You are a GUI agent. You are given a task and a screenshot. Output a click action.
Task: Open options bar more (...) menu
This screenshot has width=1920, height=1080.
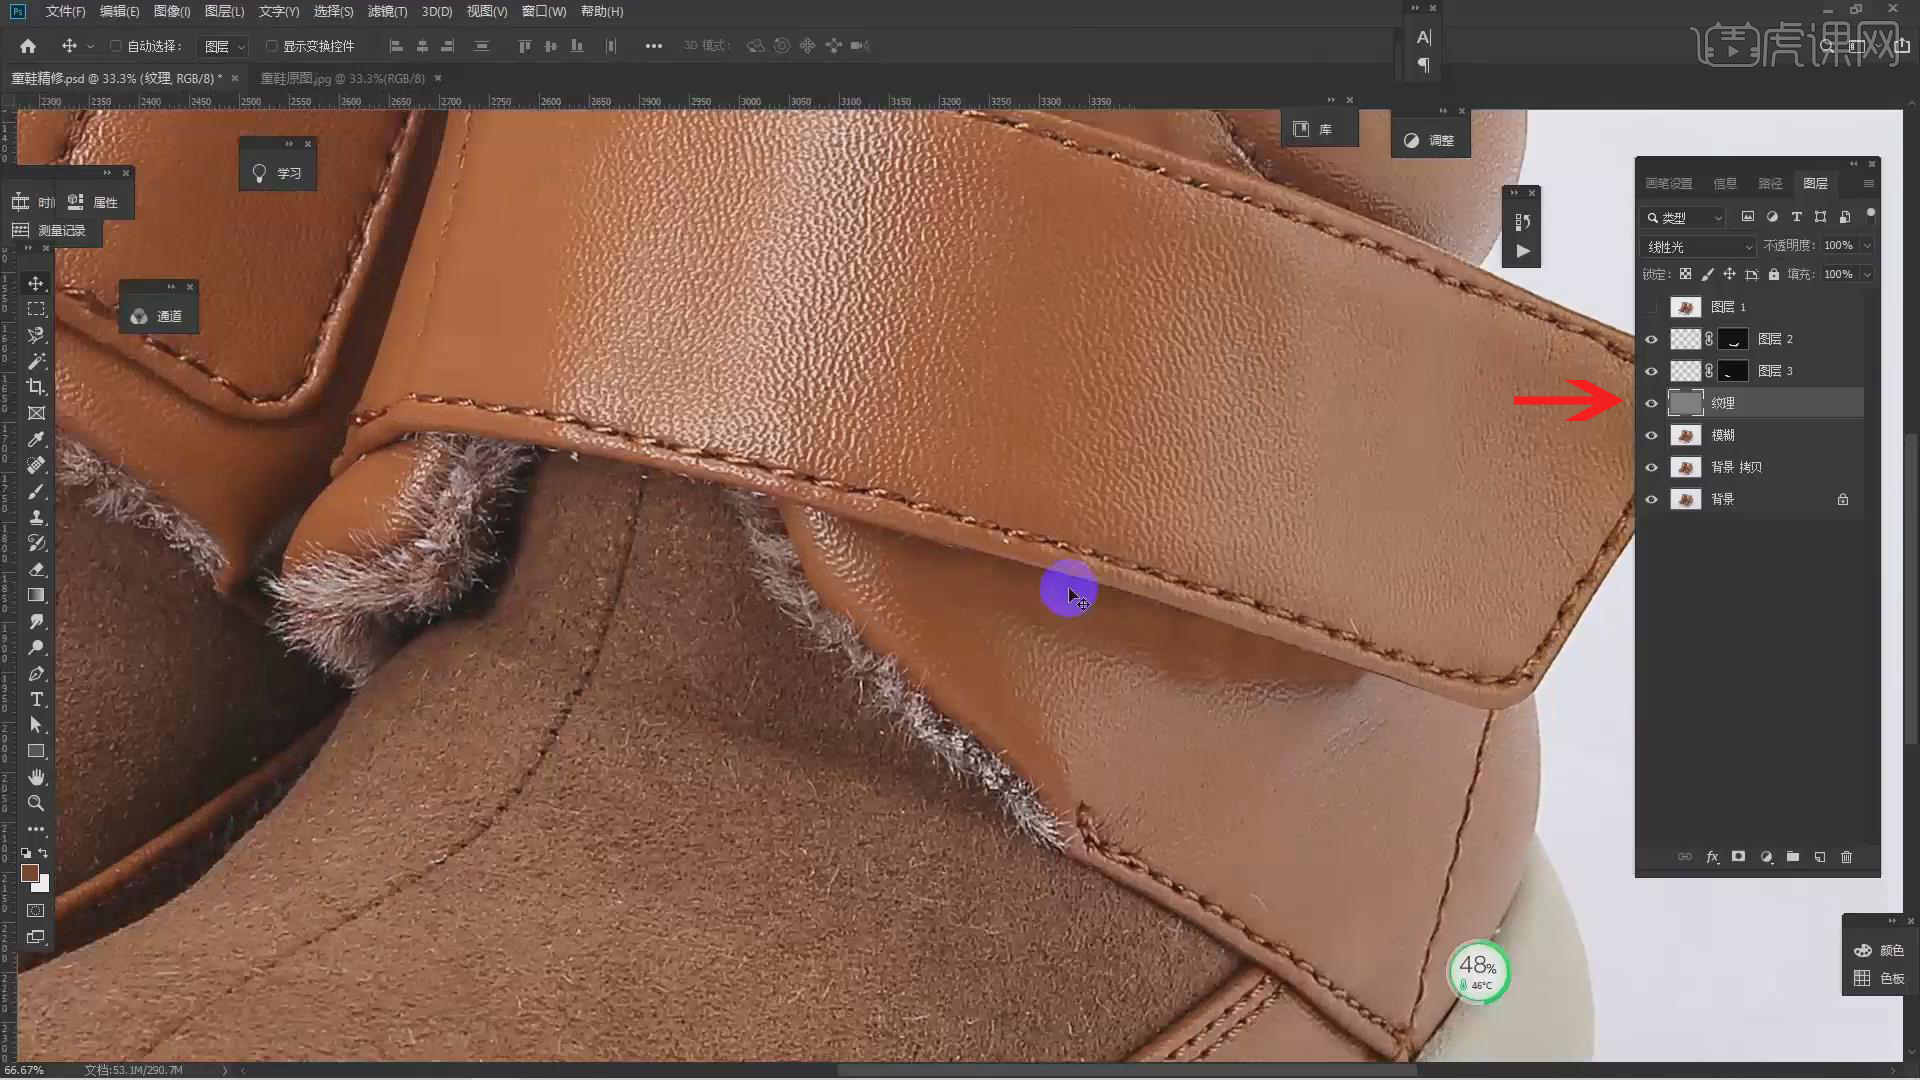pyautogui.click(x=653, y=46)
